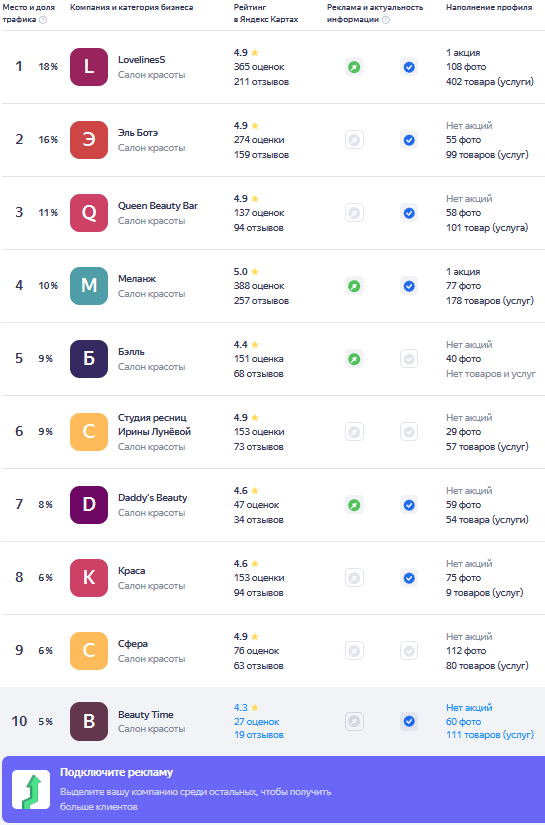The width and height of the screenshot is (545, 825).
Task: Open the Меланж teal logo thumbnail
Action: pyautogui.click(x=89, y=286)
